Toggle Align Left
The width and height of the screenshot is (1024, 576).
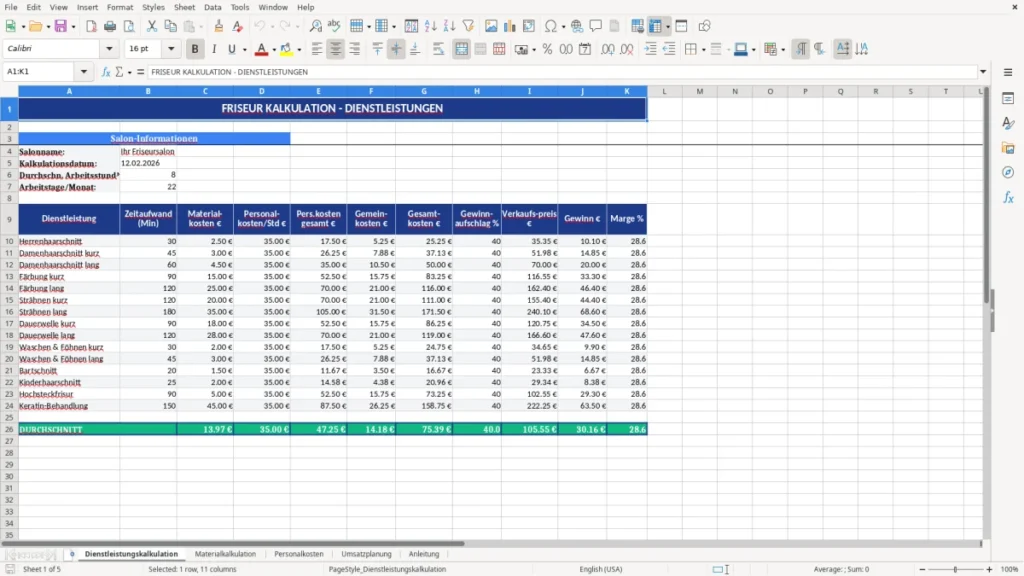(x=317, y=49)
